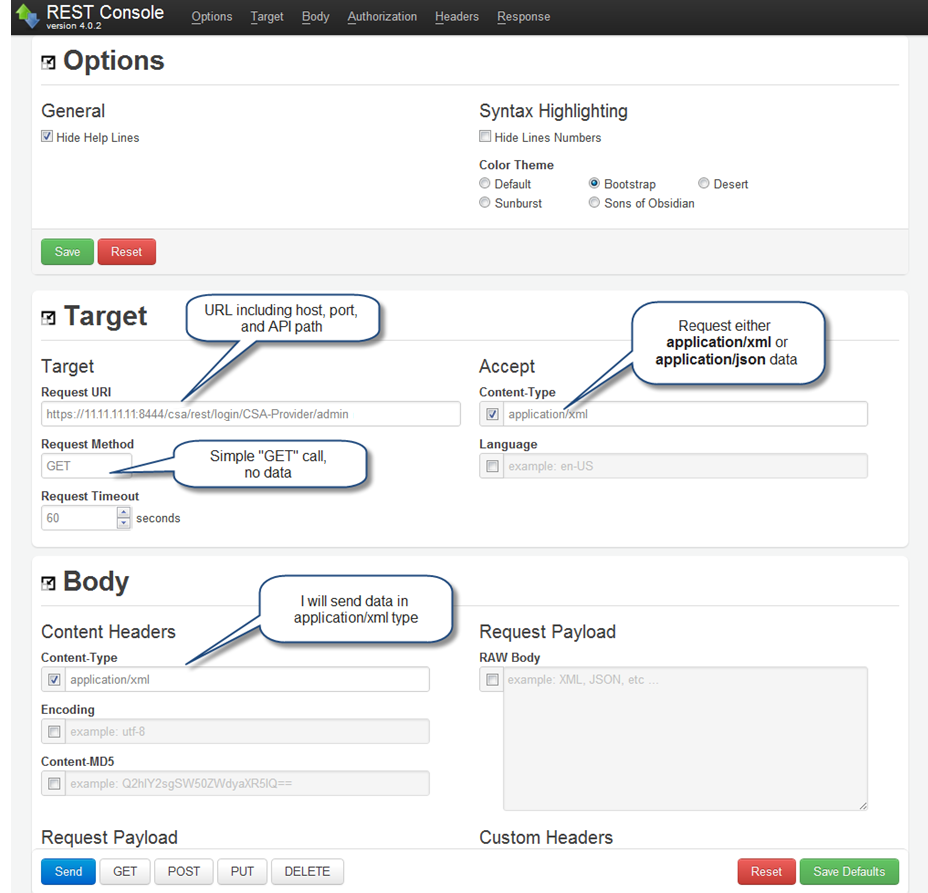Open the Request Method field
Viewport: 928px width, 893px height.
click(86, 466)
